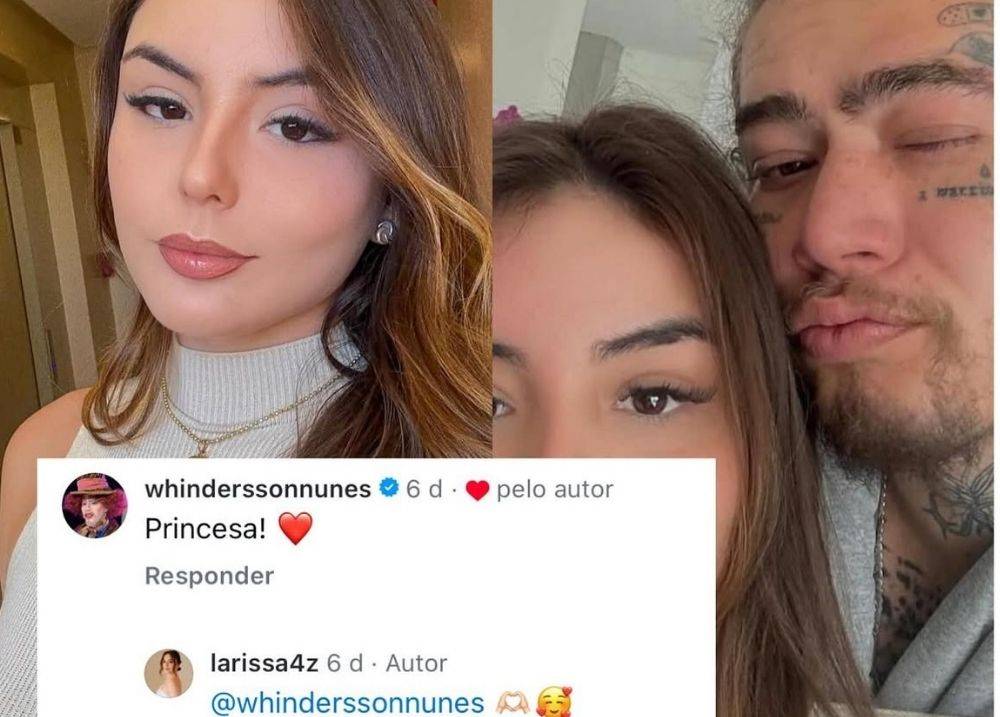Click the larissa4z username

click(x=264, y=663)
